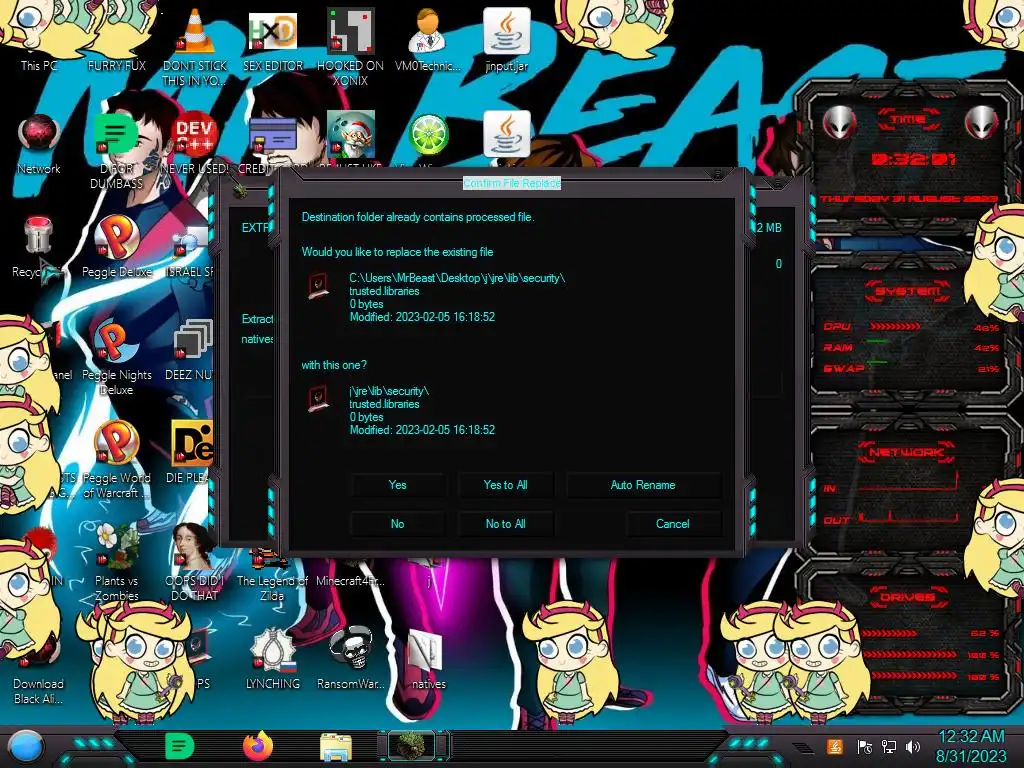Screen dimensions: 1024x768
Task: Click the first drive bar showing 62%
Action: pyautogui.click(x=889, y=633)
